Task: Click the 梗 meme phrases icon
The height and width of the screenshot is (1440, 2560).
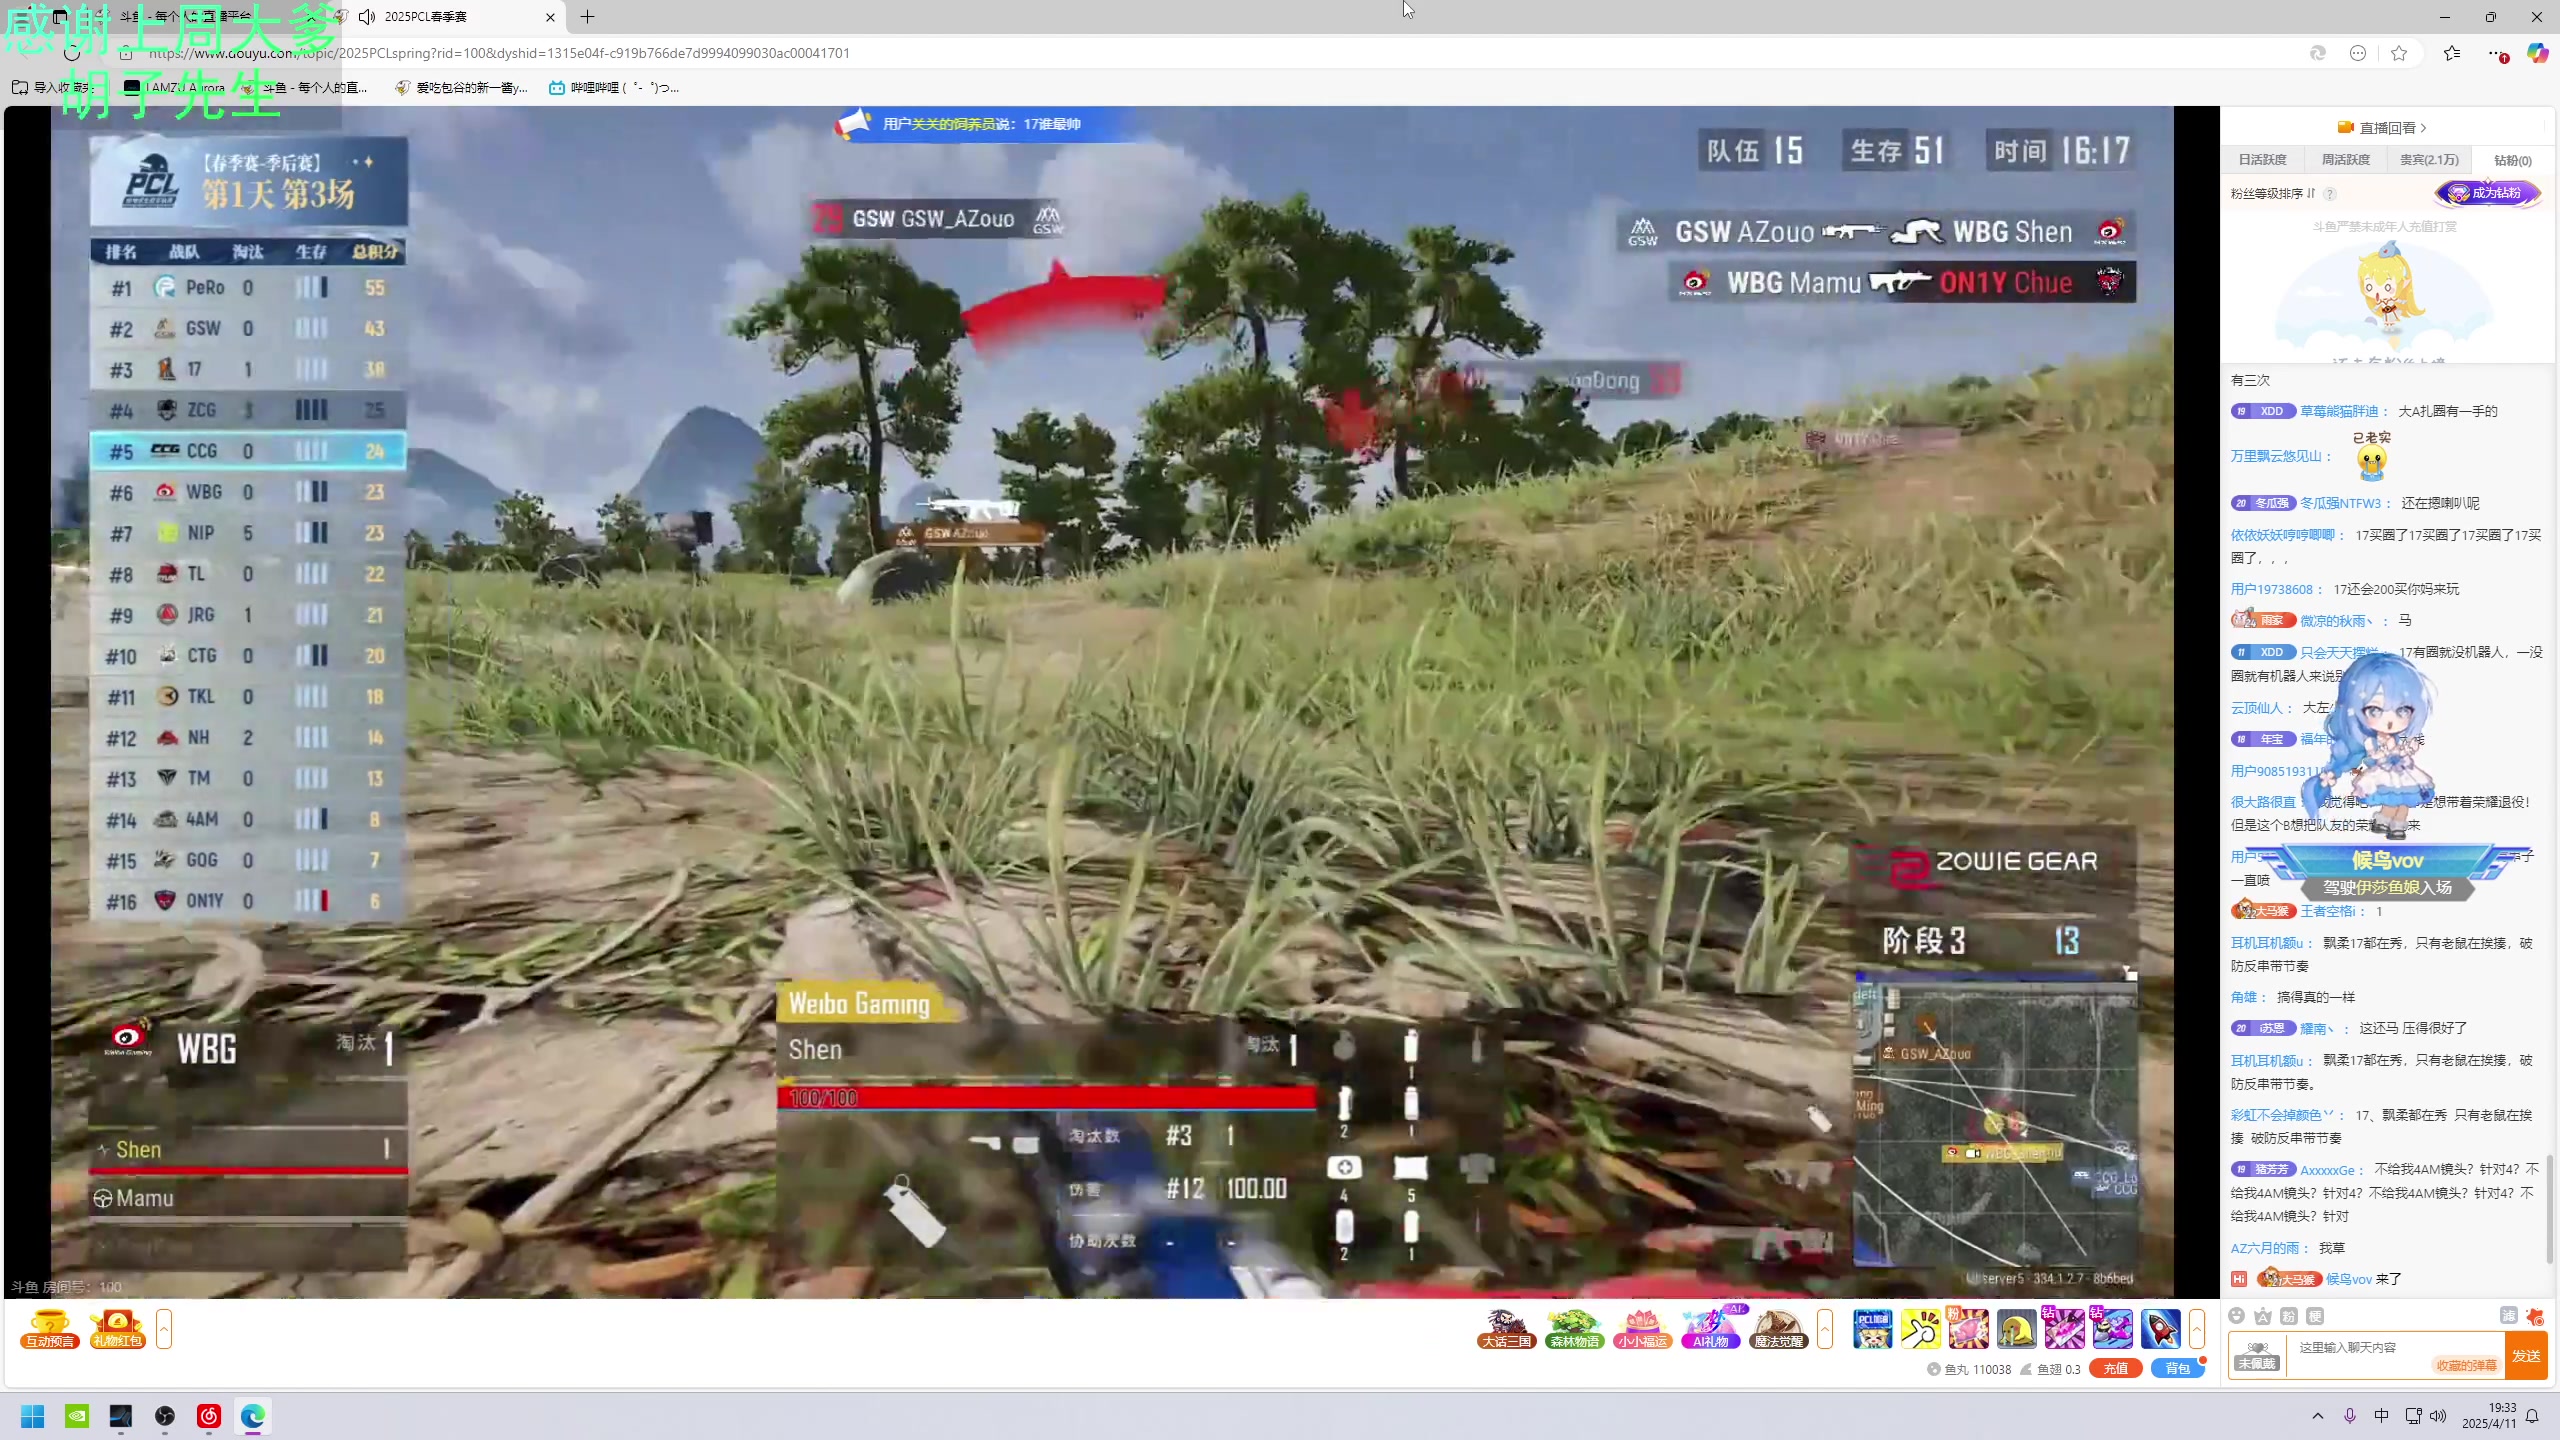Action: coord(2315,1316)
